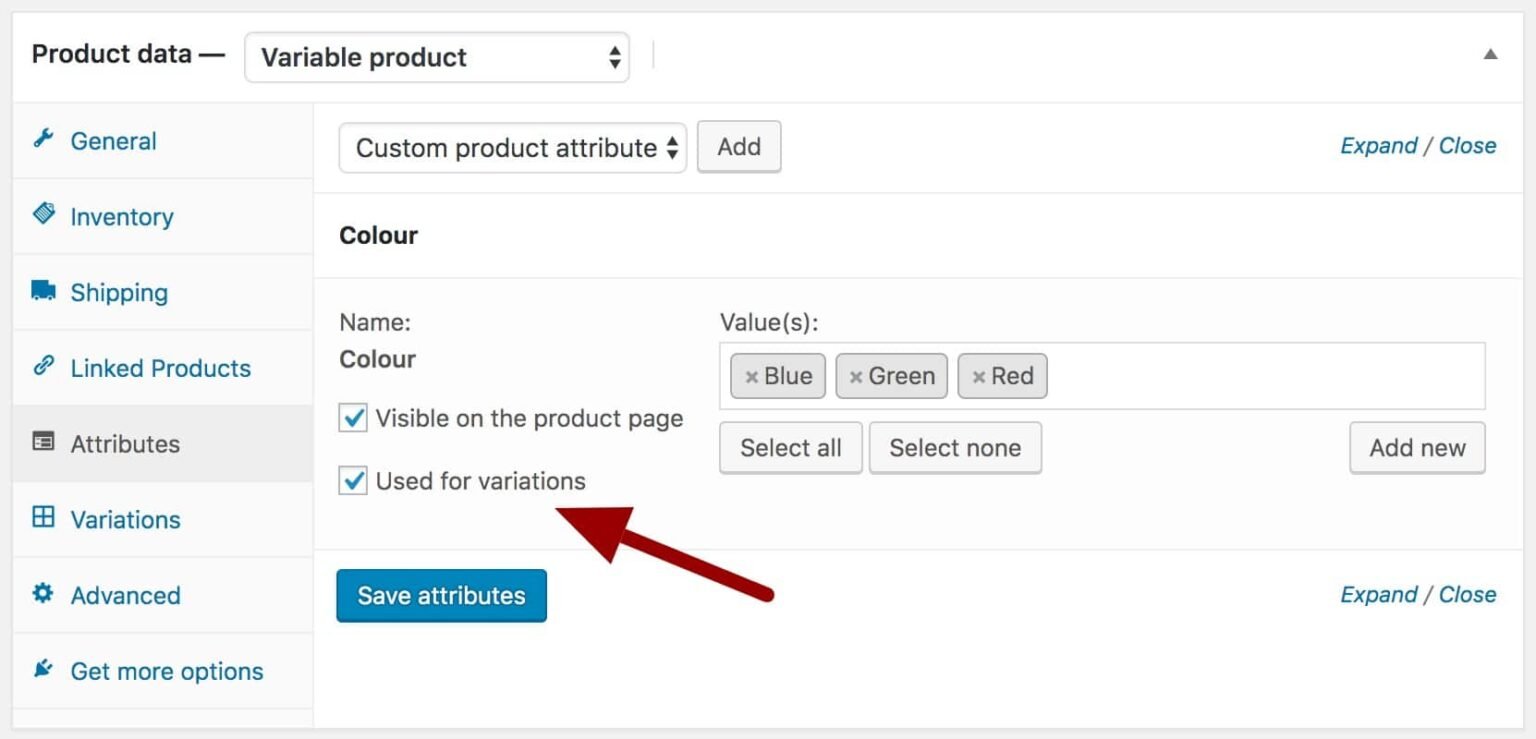Toggle the Visible on product page checkbox
Screen dimensions: 1536x739
(x=352, y=418)
